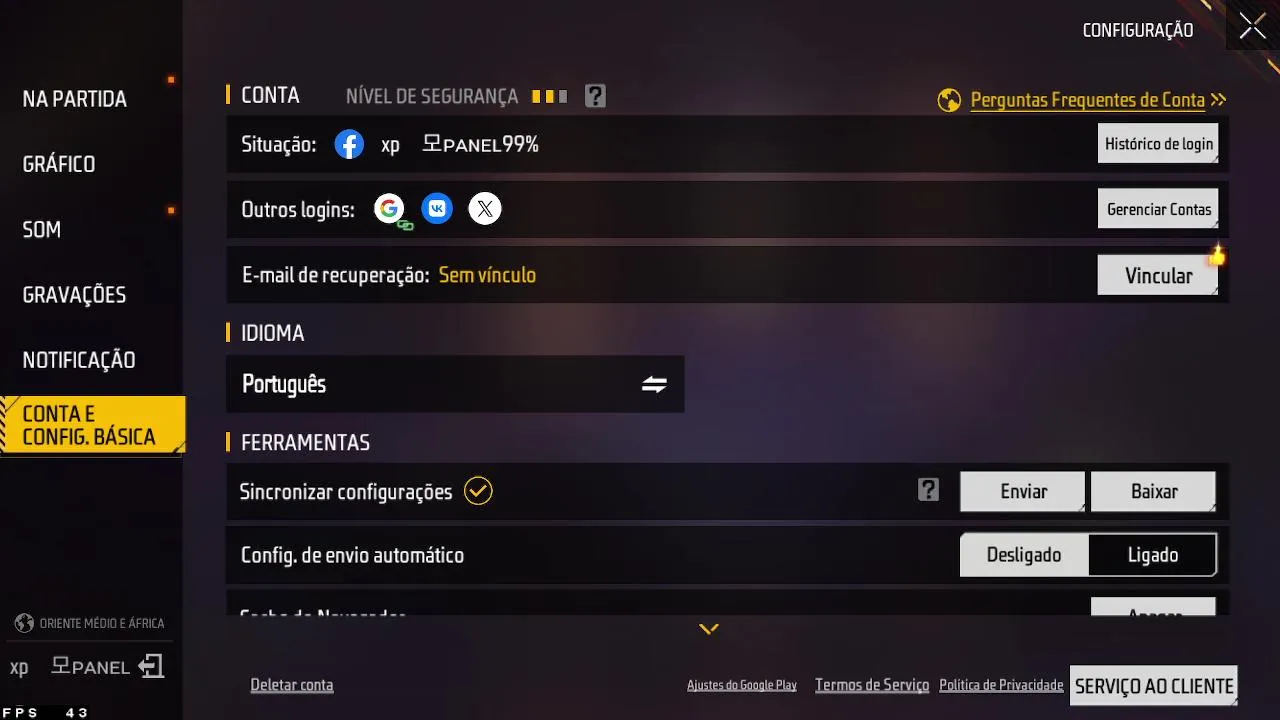Set auto upload config to Ligado

click(1153, 555)
